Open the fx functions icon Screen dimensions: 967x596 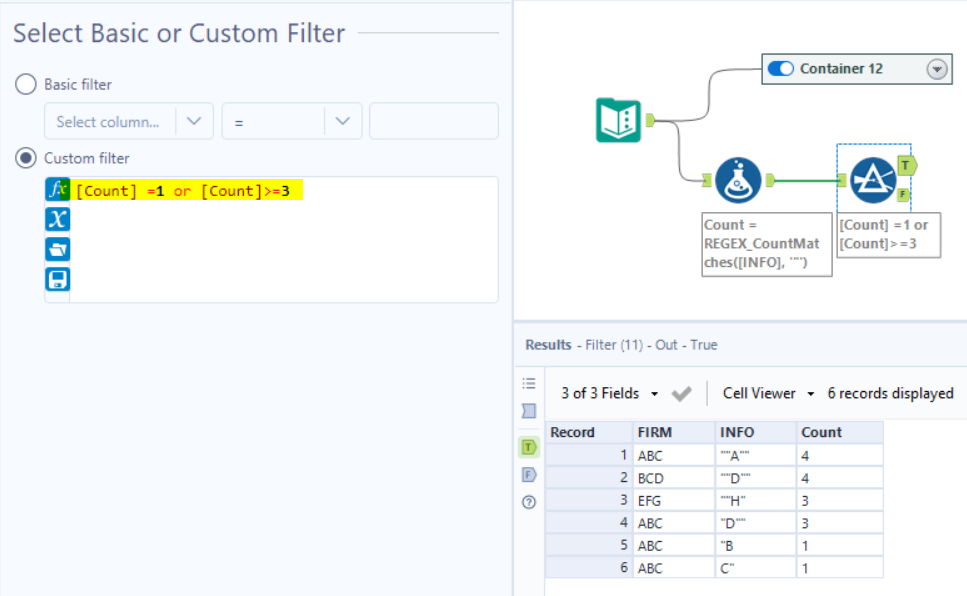(57, 189)
